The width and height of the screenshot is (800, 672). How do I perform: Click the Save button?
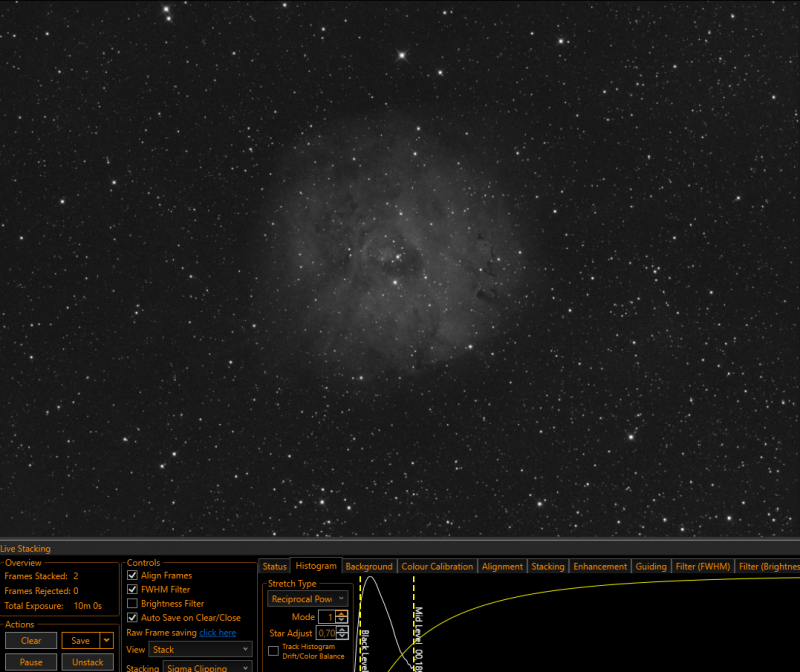pyautogui.click(x=81, y=640)
